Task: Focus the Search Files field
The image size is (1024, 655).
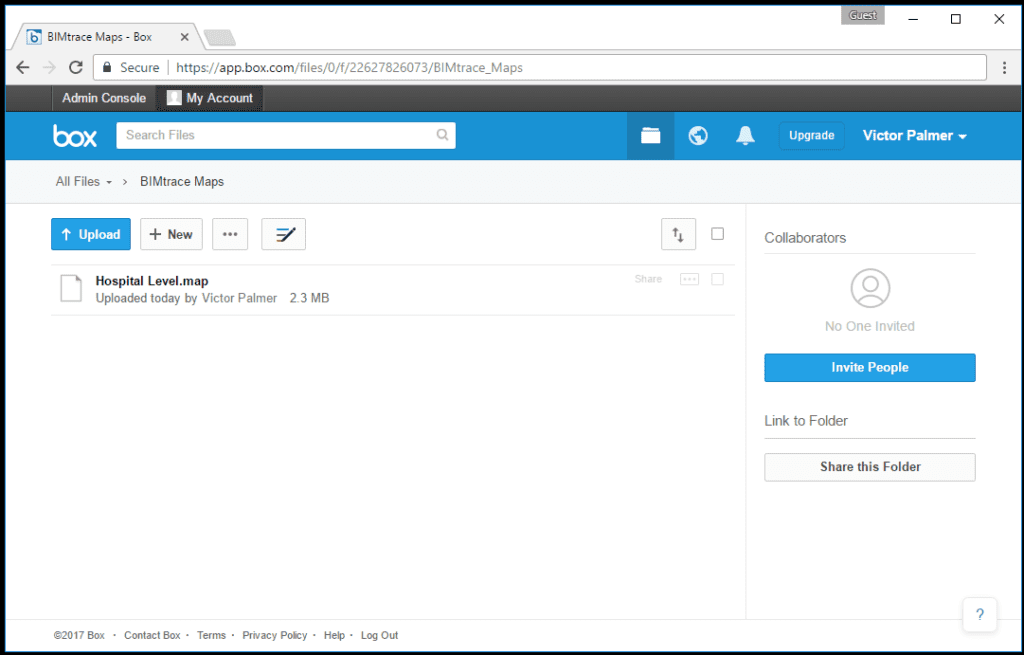Action: [x=286, y=135]
